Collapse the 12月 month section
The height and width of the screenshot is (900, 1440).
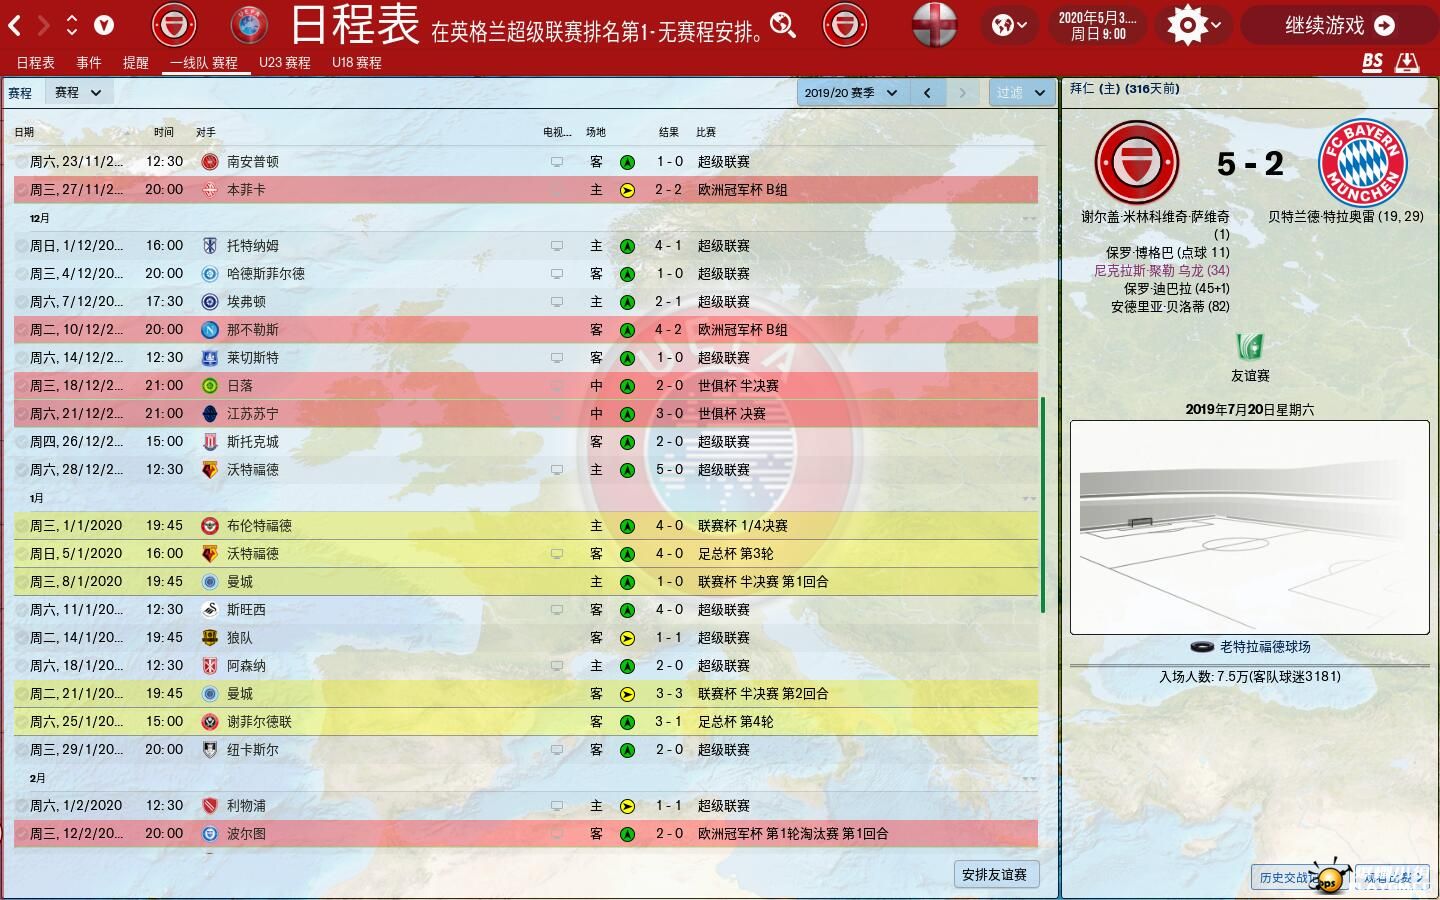[x=1029, y=218]
